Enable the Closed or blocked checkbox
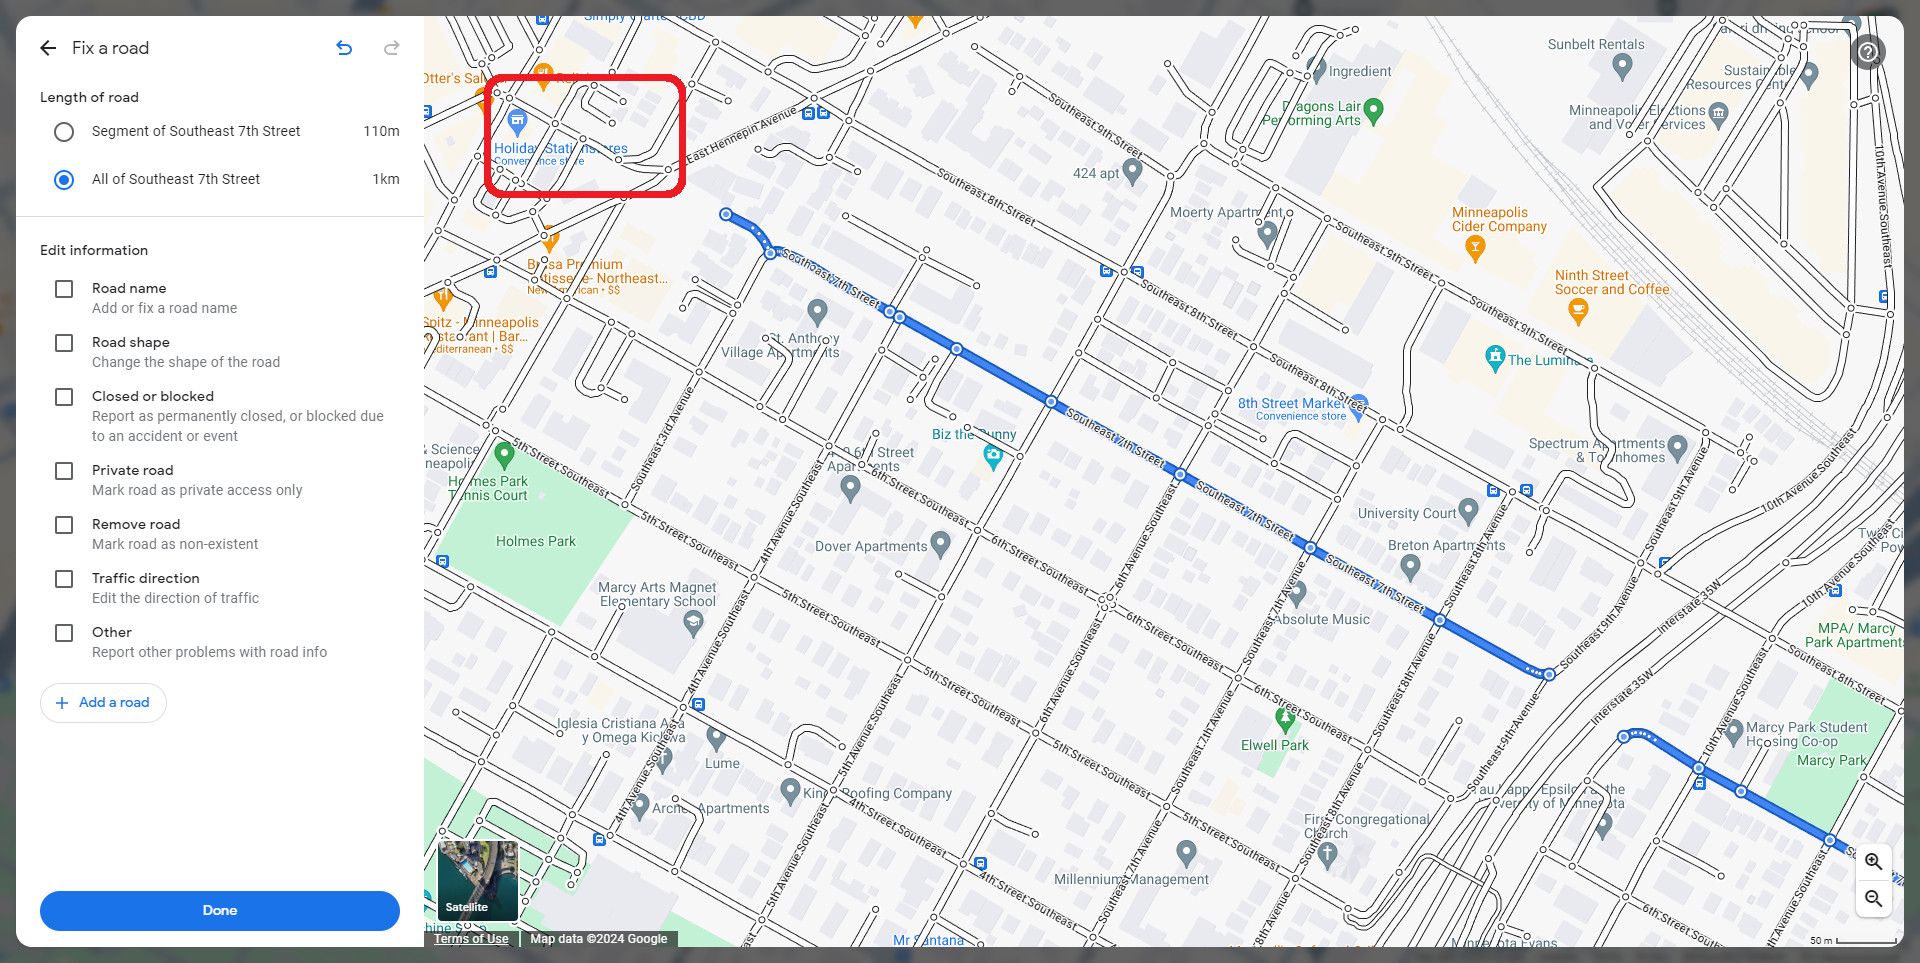1920x963 pixels. pos(64,397)
